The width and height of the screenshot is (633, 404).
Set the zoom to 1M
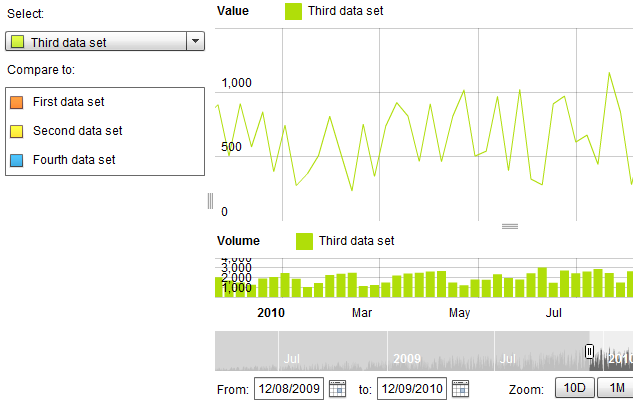(x=616, y=388)
